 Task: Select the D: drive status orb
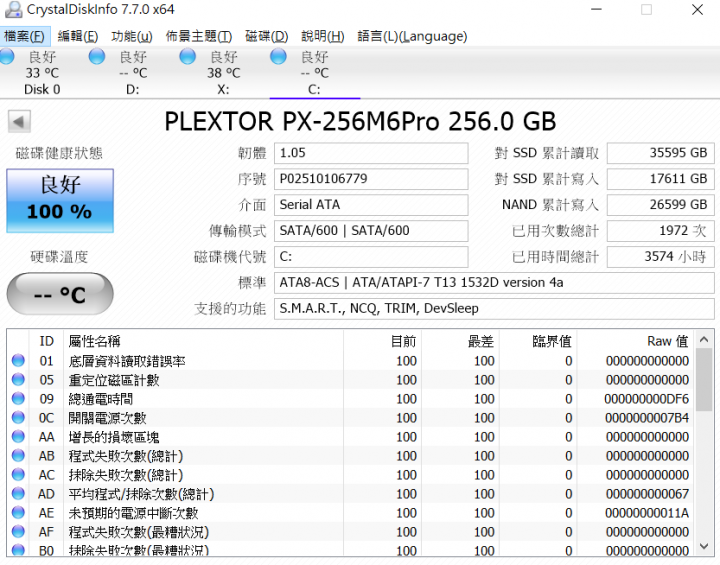97,56
